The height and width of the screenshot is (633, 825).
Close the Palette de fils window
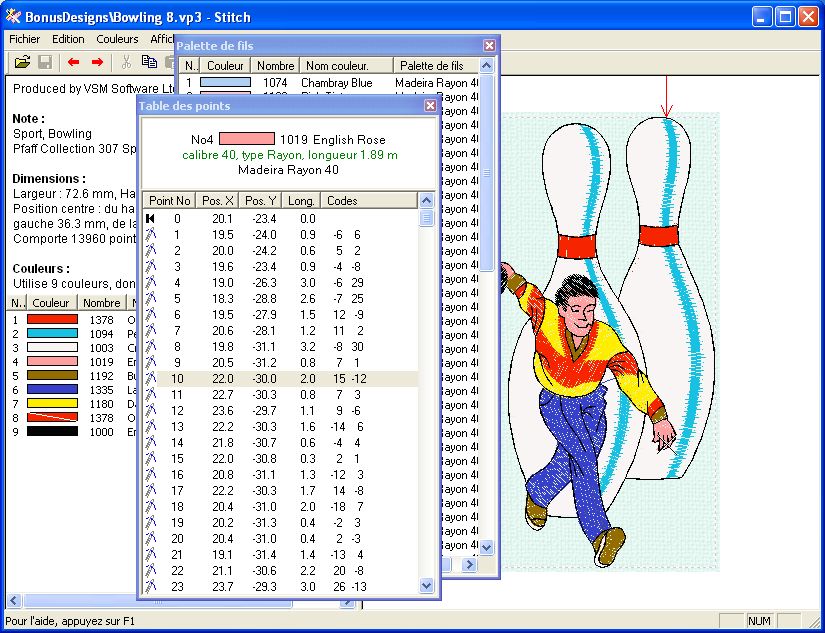[489, 46]
